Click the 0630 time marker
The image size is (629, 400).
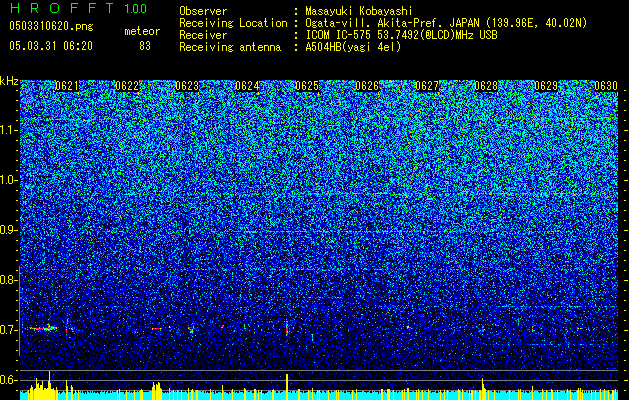[606, 86]
